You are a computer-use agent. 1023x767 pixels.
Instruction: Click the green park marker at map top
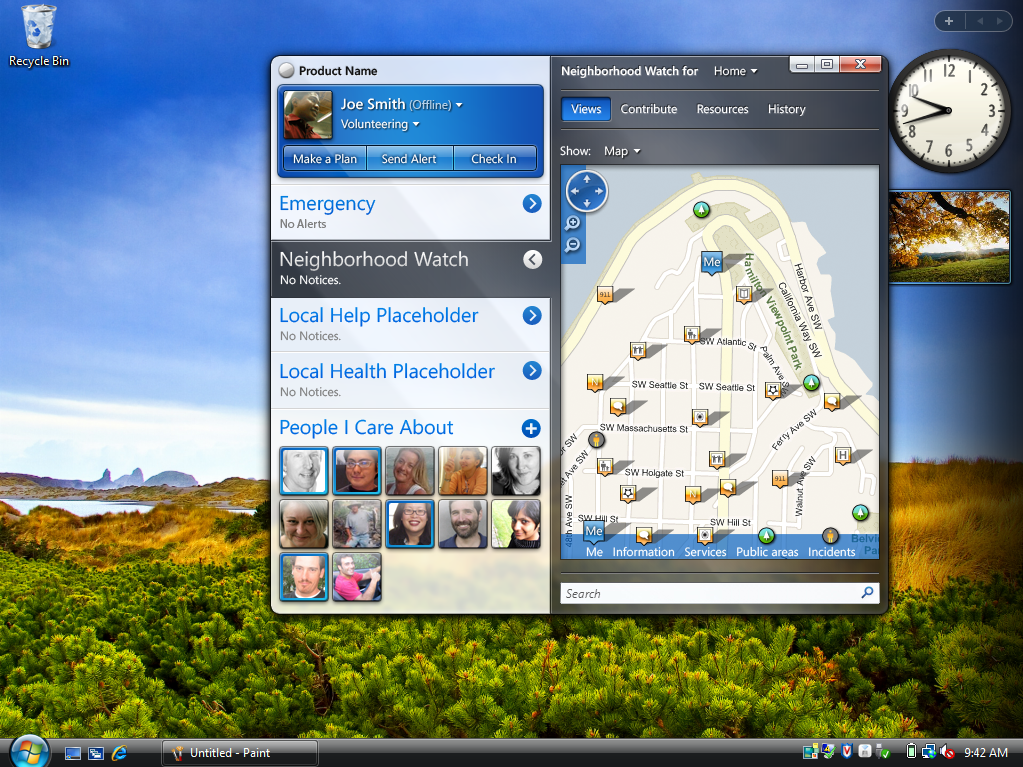tap(701, 209)
